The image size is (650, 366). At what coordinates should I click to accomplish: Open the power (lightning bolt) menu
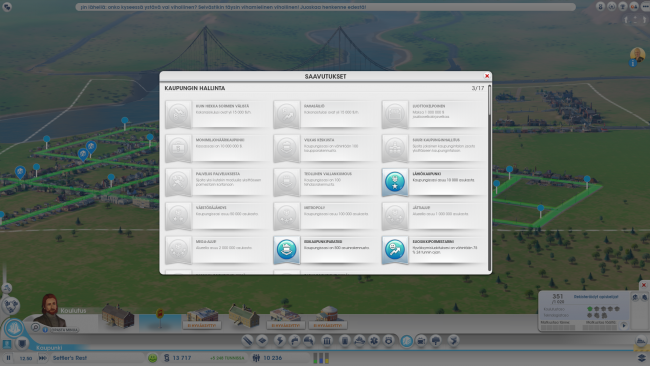click(x=279, y=341)
